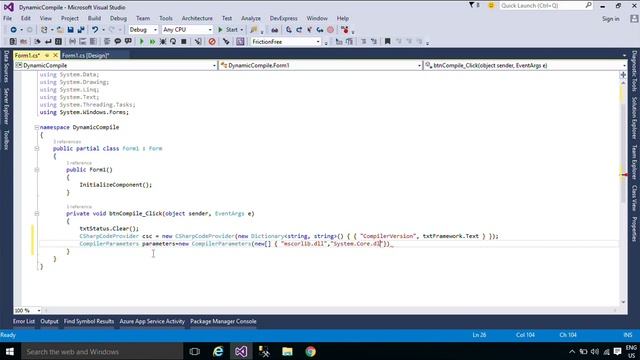Open the file folder icon in toolbar
This screenshot has height=360, width=640.
point(60,30)
